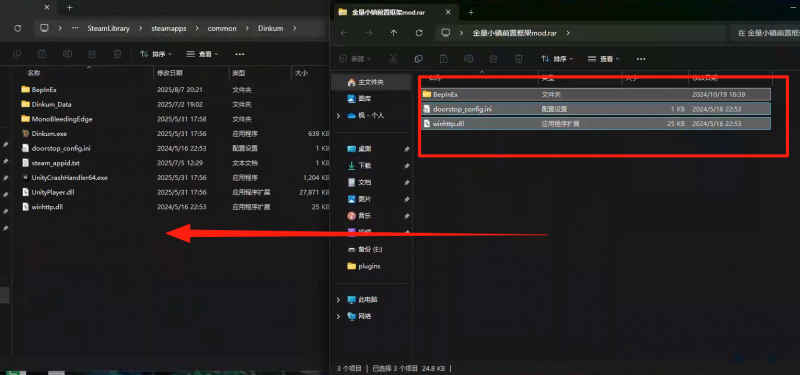Select winhttp.dll in the mod.rar window

[x=595, y=123]
